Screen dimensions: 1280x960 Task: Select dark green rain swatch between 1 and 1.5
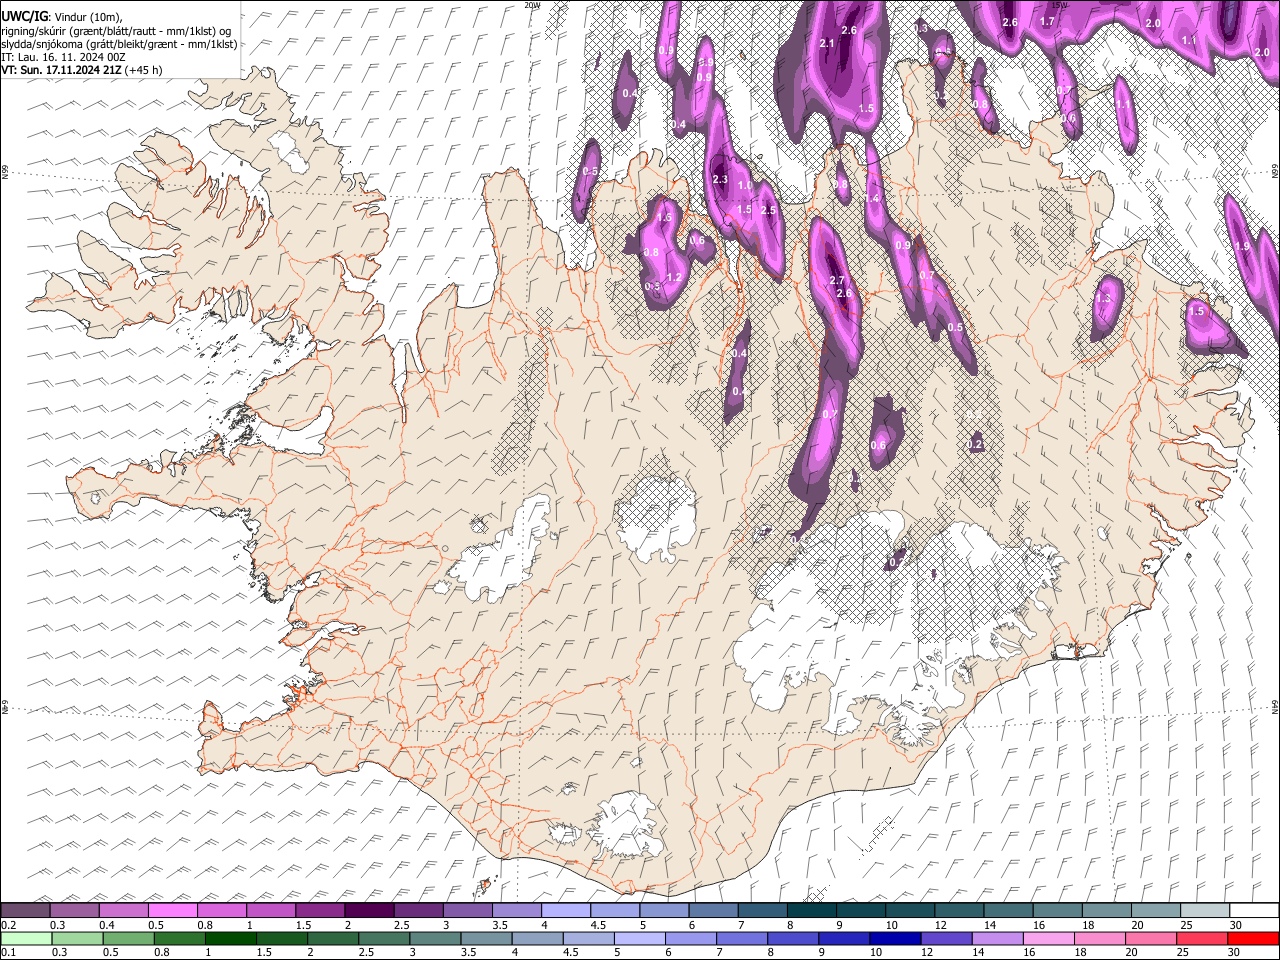[x=230, y=938]
